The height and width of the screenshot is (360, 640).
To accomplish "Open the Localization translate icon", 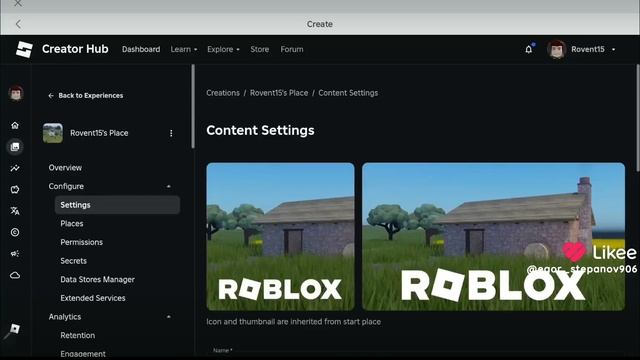I will [x=15, y=211].
